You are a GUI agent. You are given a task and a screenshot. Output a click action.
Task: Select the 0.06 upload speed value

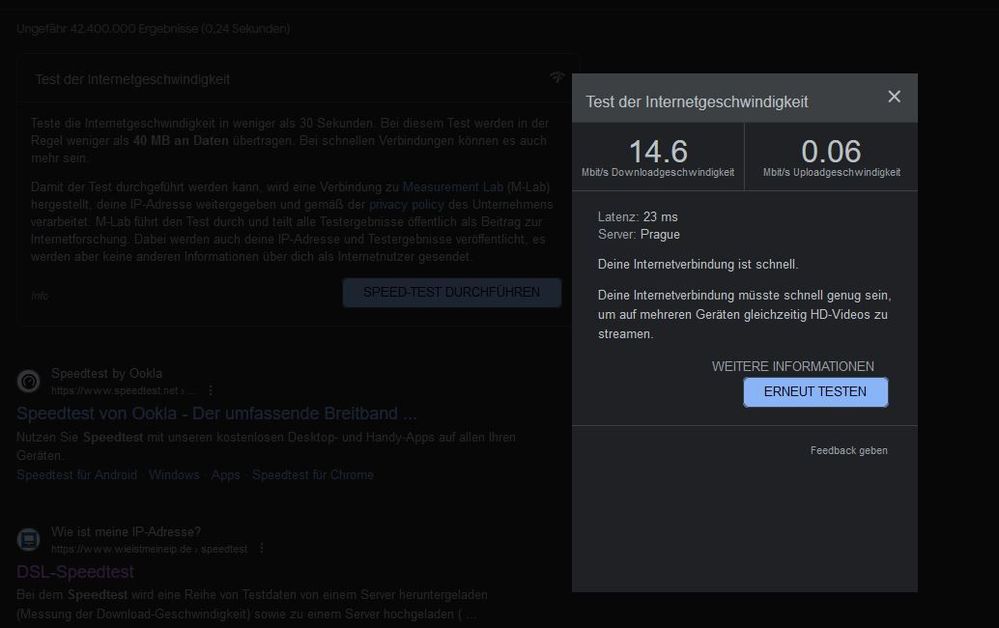[831, 152]
